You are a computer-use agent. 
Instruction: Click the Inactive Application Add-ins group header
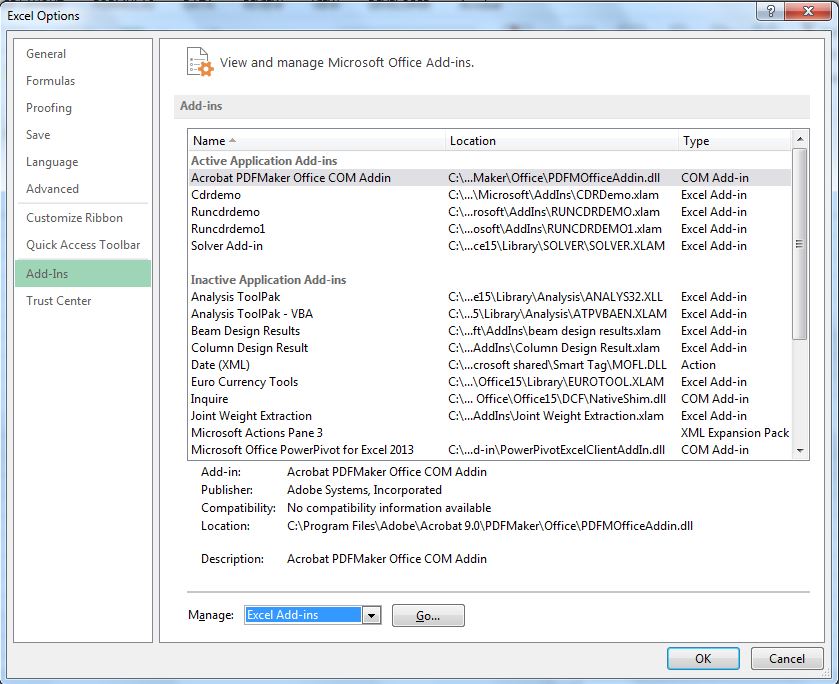click(x=269, y=280)
